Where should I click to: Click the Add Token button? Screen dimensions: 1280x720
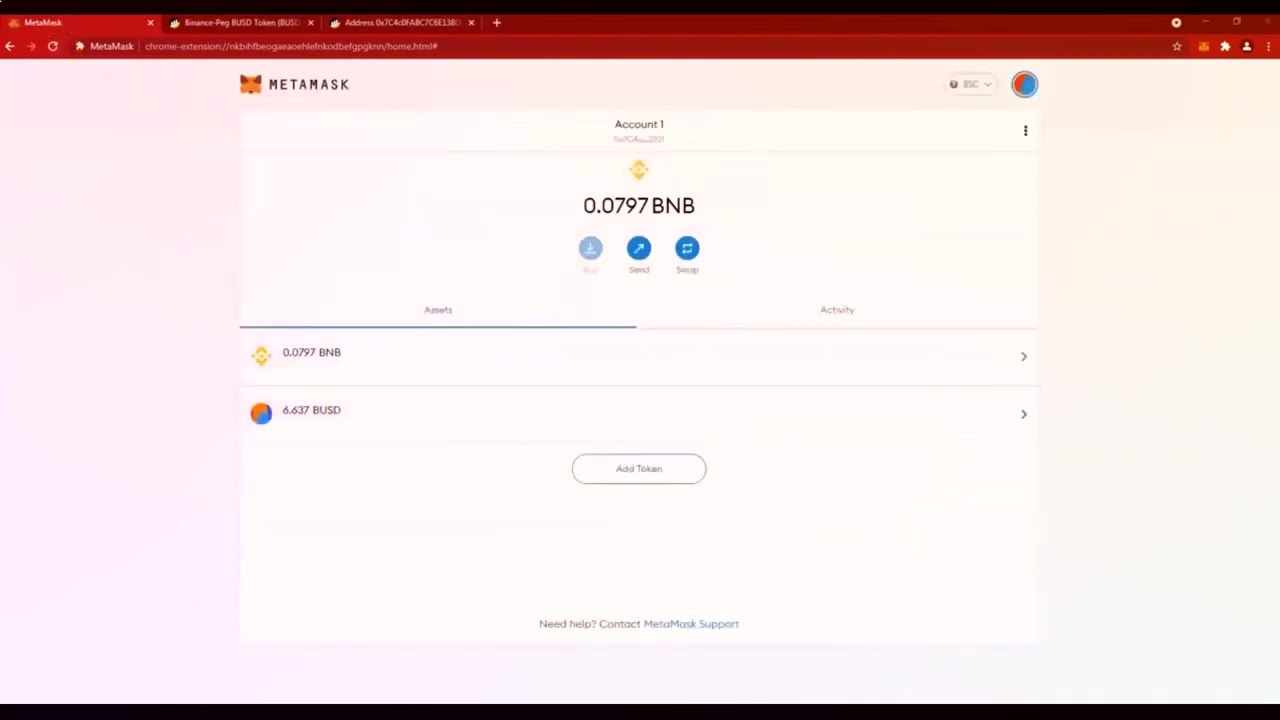pos(639,469)
